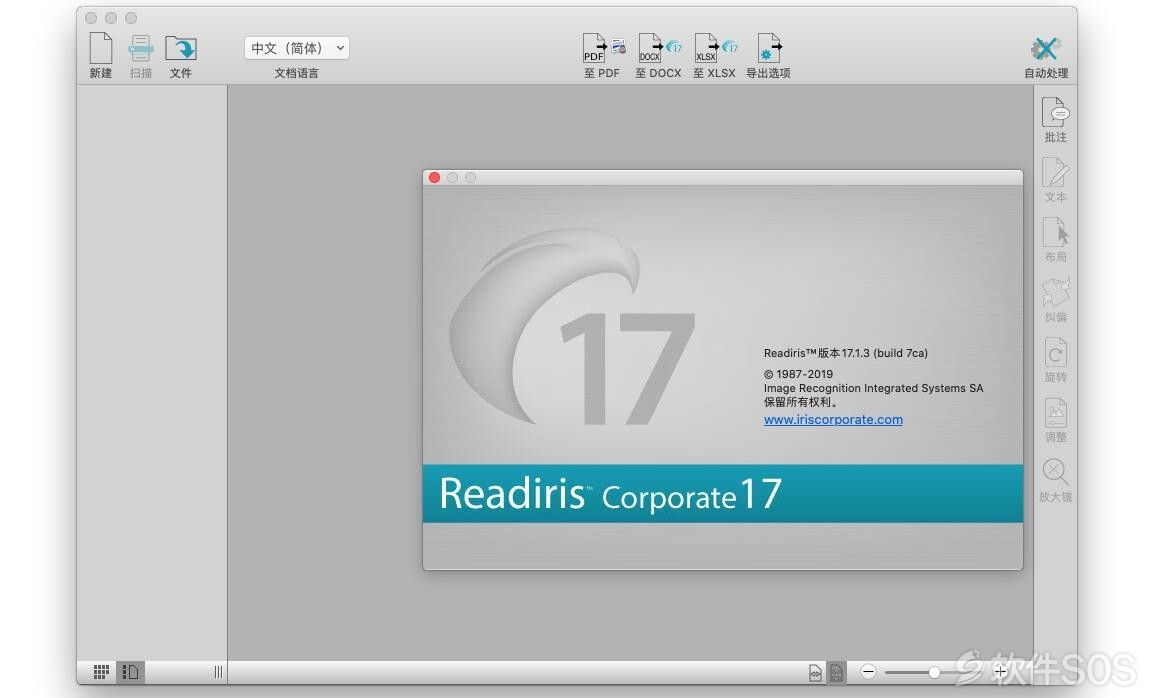This screenshot has height=698, width=1153.
Task: Click the sidebar resize handle
Action: [218, 672]
